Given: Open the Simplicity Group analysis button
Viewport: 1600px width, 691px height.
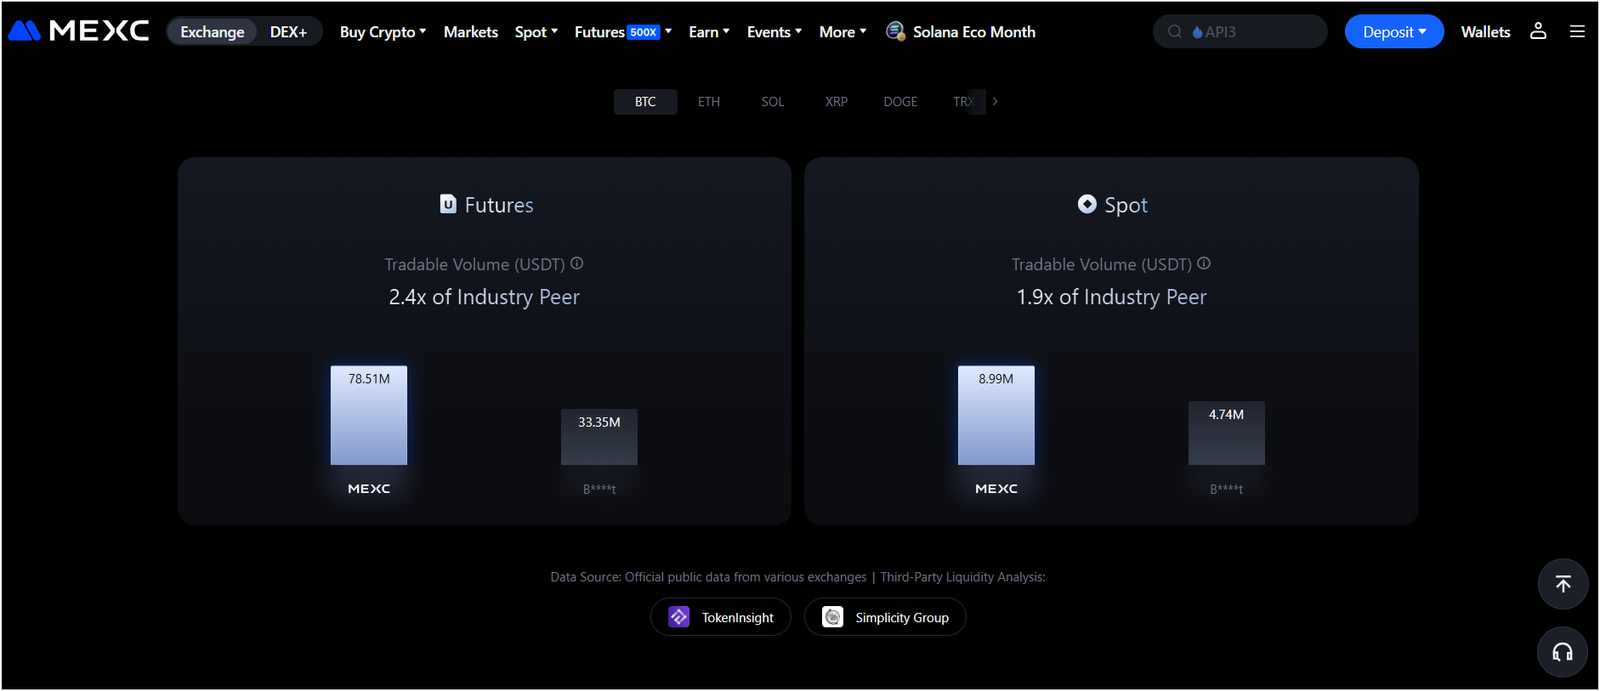Looking at the screenshot, I should [885, 617].
